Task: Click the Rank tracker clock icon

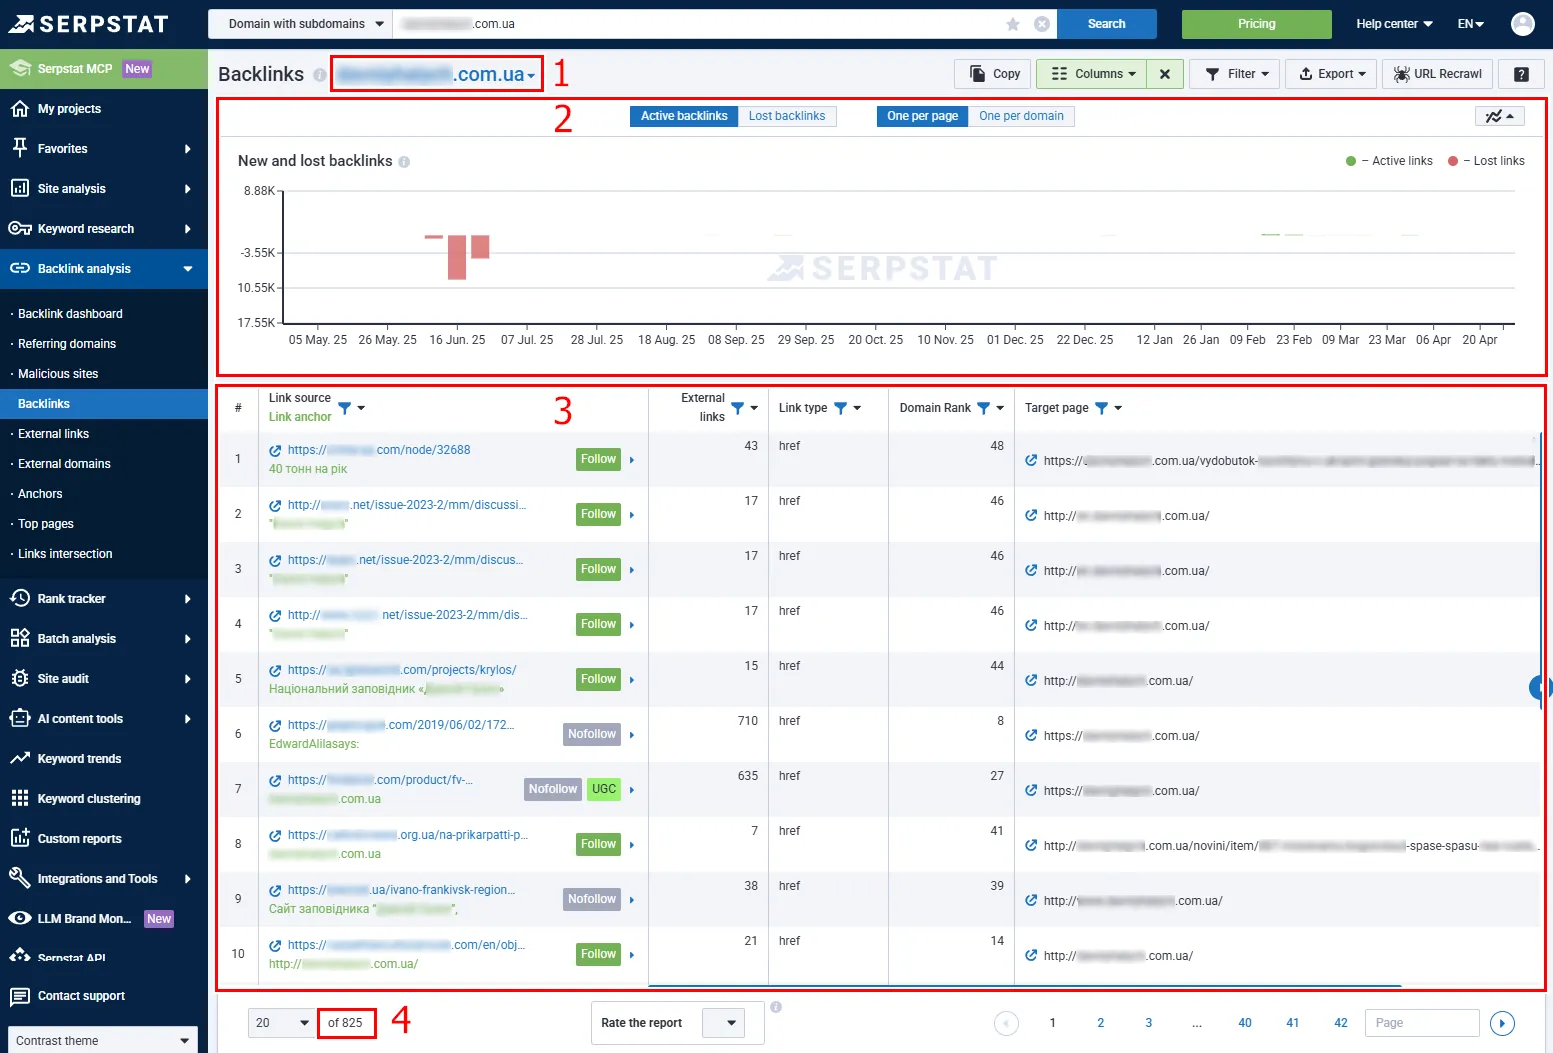Action: click(x=19, y=598)
